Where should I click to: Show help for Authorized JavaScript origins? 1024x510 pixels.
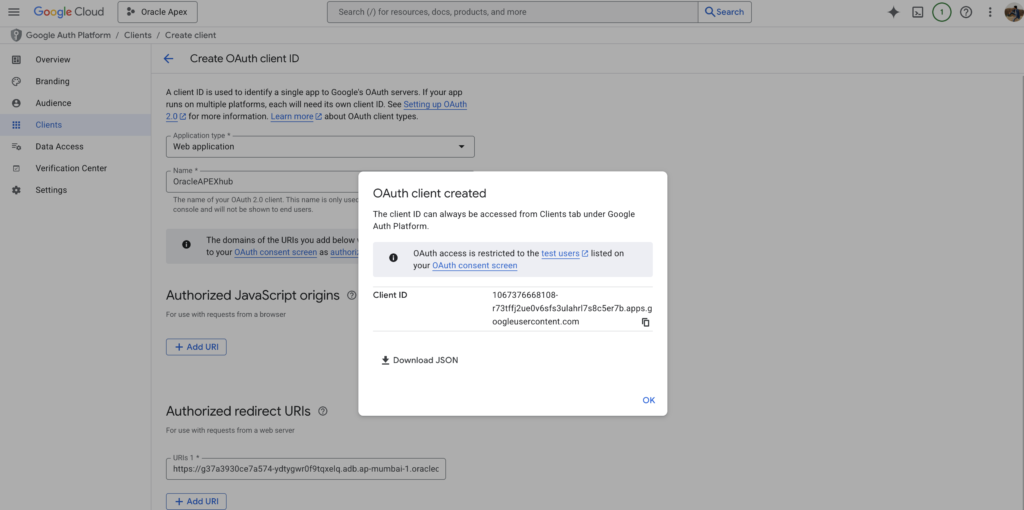tap(351, 295)
